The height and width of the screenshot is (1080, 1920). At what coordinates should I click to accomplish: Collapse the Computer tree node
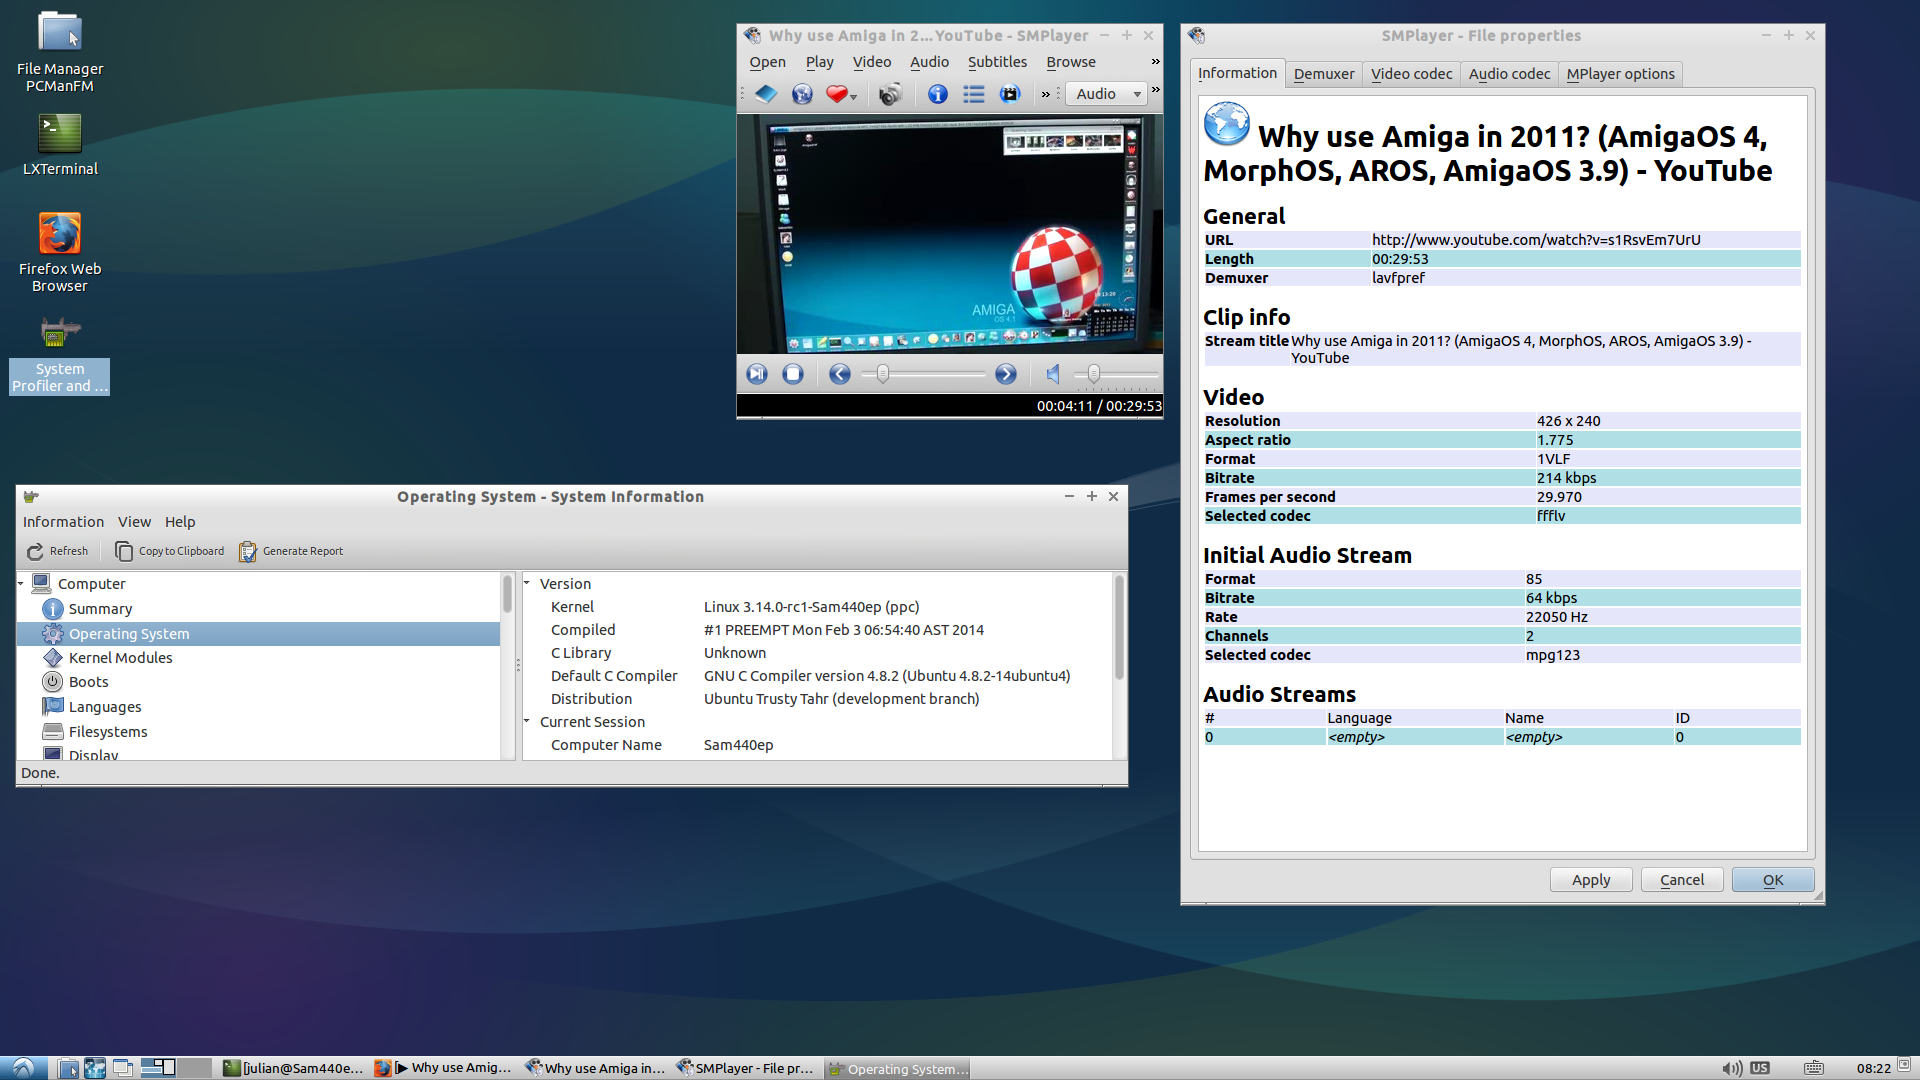[x=21, y=583]
